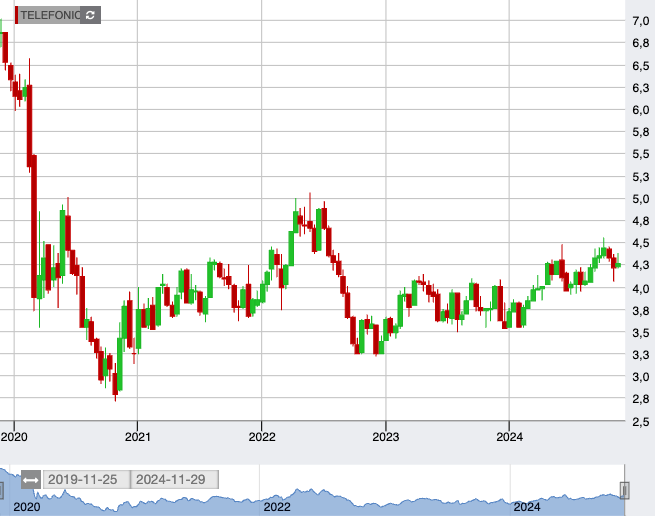Click the 2021 x-axis label

(x=138, y=437)
